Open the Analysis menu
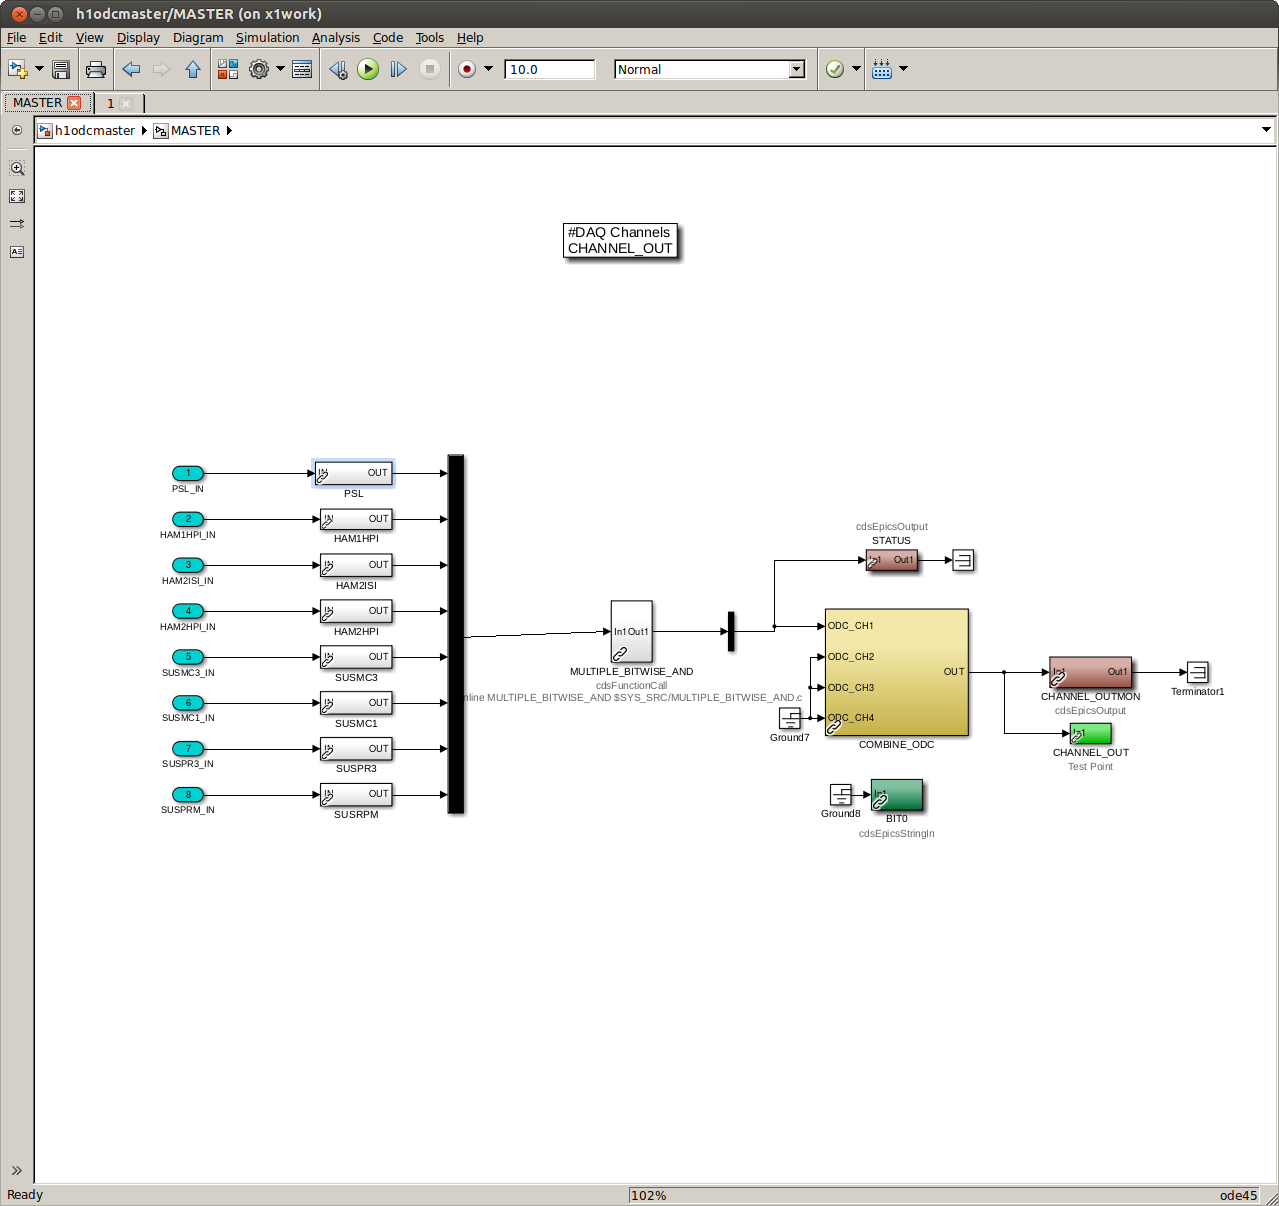The image size is (1279, 1206). [x=335, y=38]
